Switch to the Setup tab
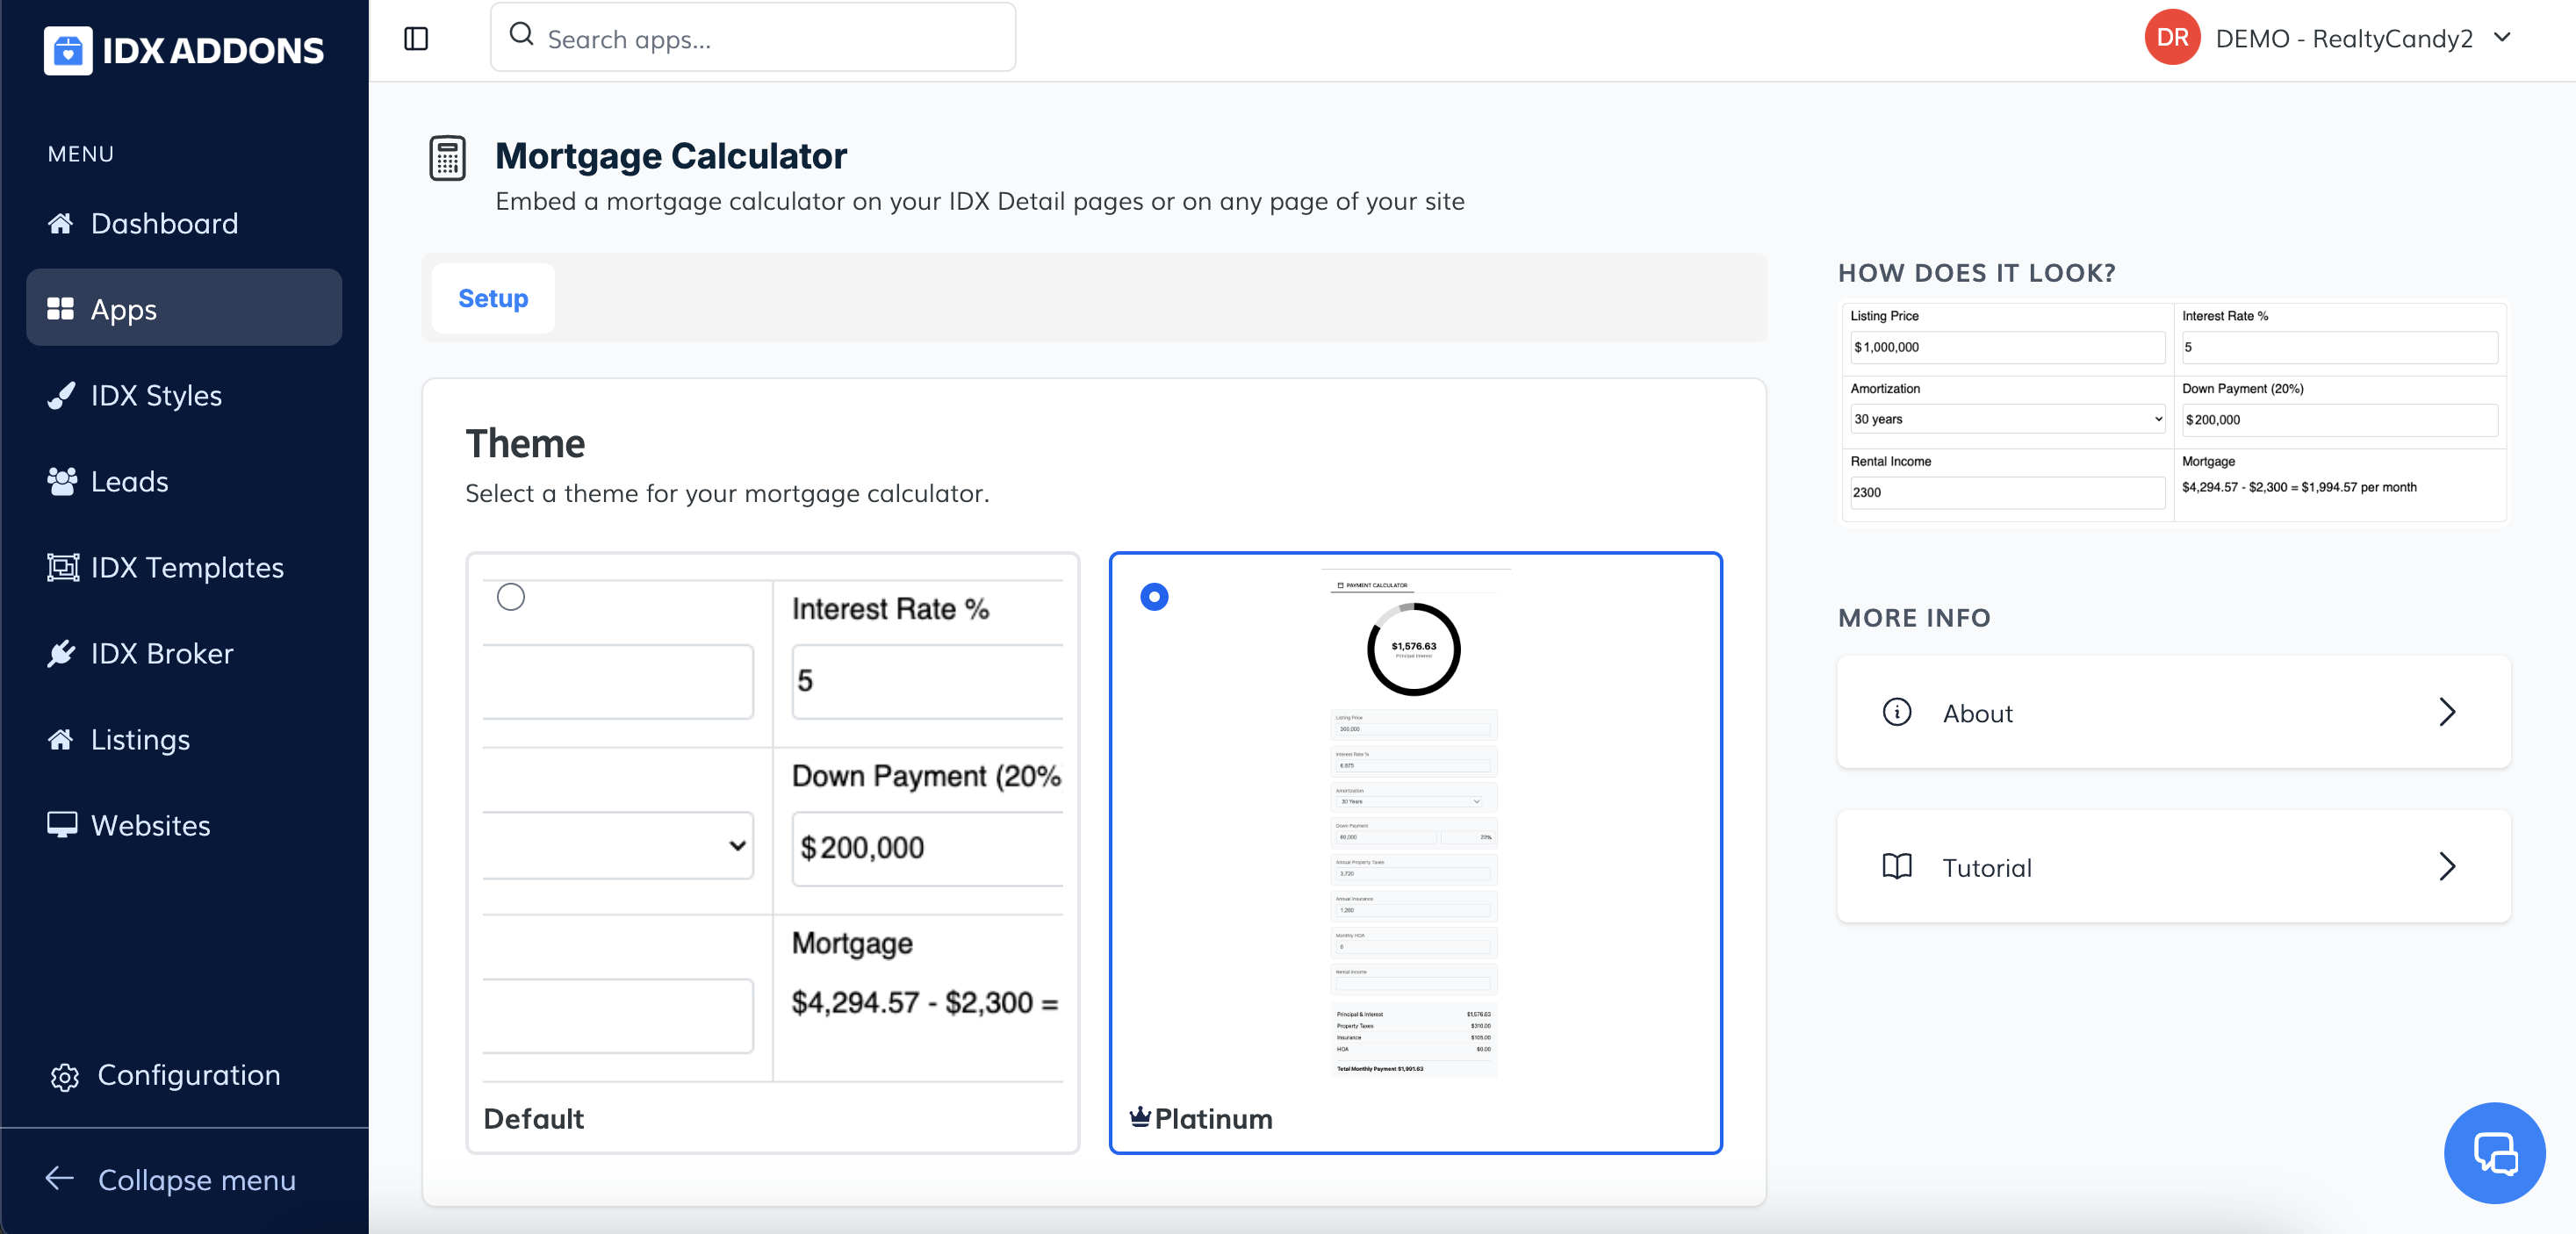 [493, 298]
